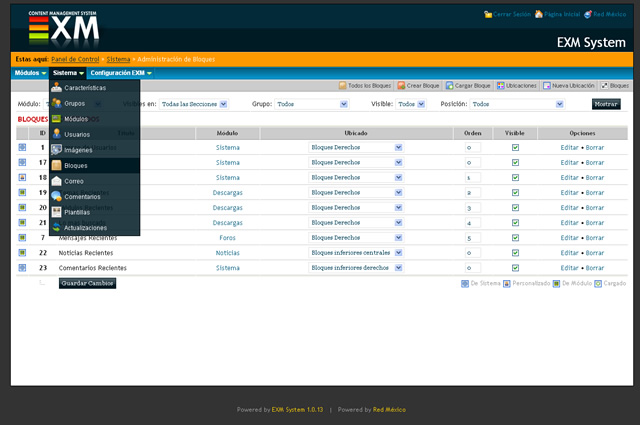Toggle Visible checkbox for block ID 22

pos(515,253)
